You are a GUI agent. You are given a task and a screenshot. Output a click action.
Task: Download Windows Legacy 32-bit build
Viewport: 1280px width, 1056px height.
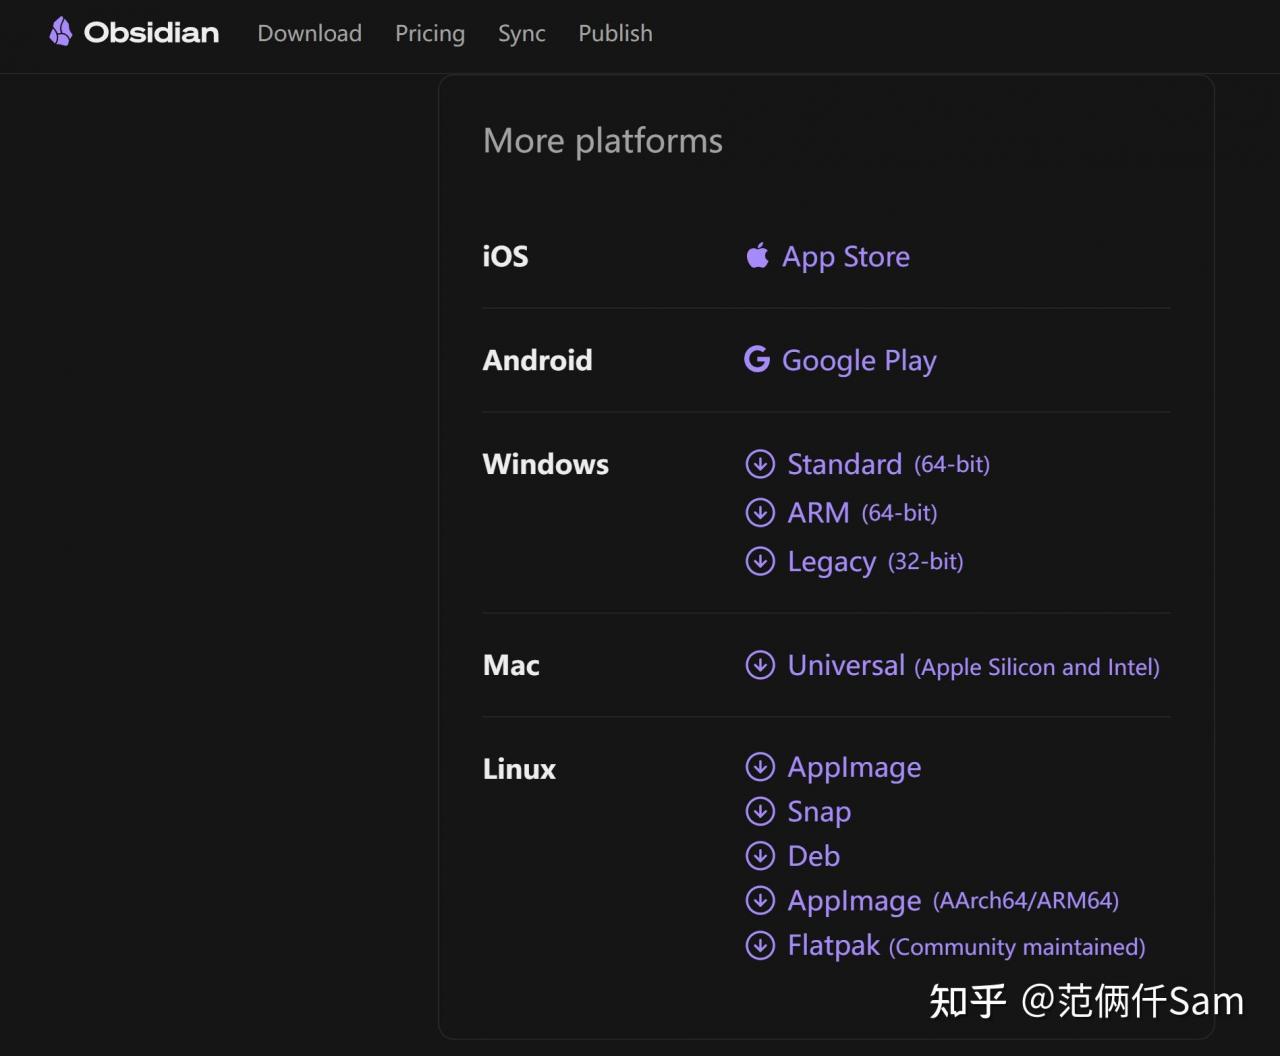[x=875, y=562]
